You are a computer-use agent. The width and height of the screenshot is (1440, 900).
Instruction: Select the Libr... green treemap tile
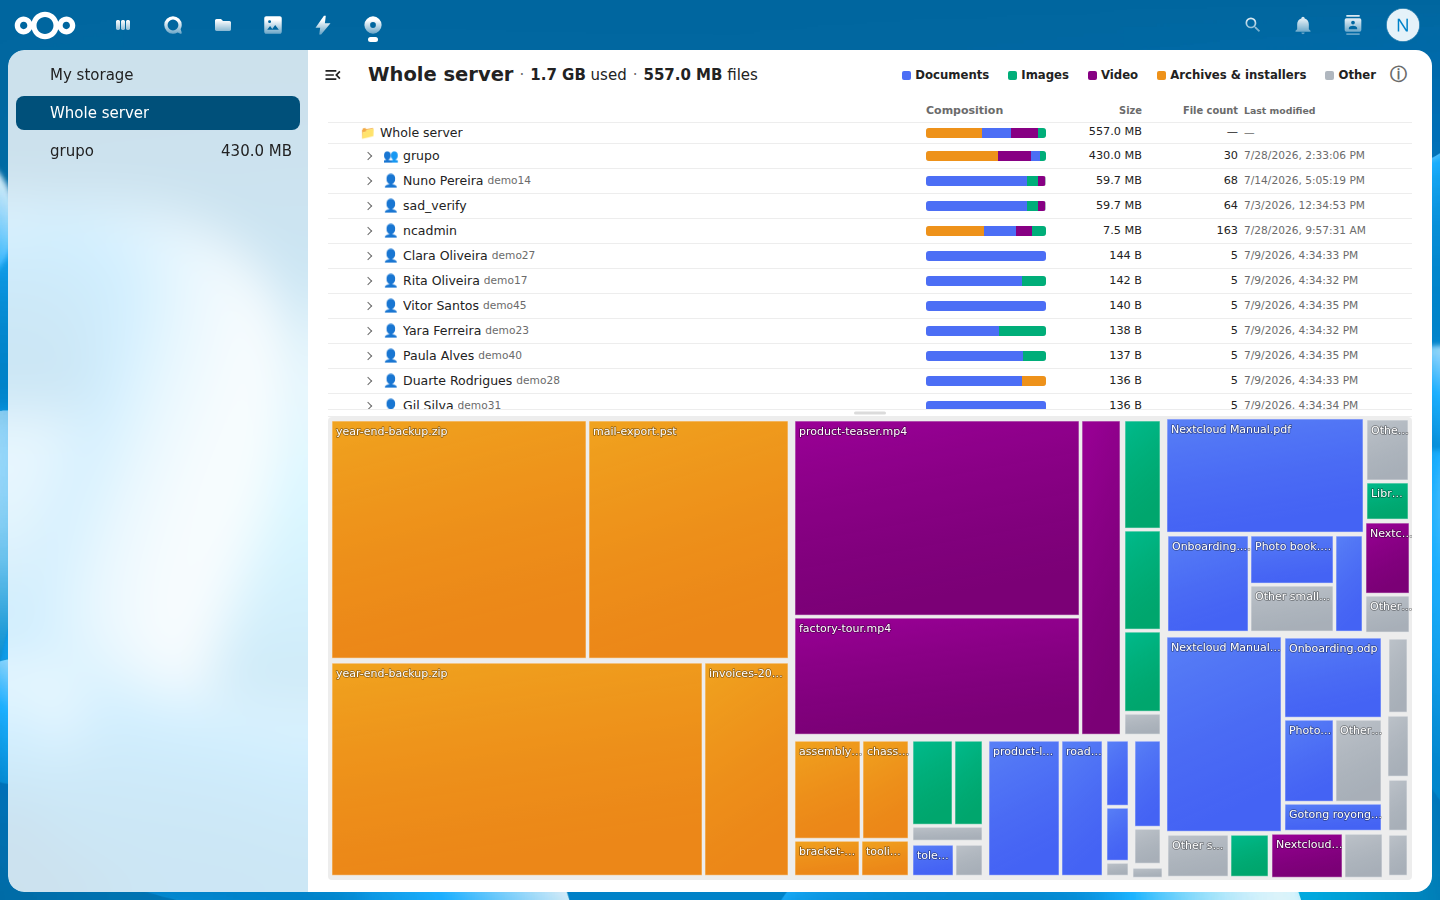tap(1387, 501)
